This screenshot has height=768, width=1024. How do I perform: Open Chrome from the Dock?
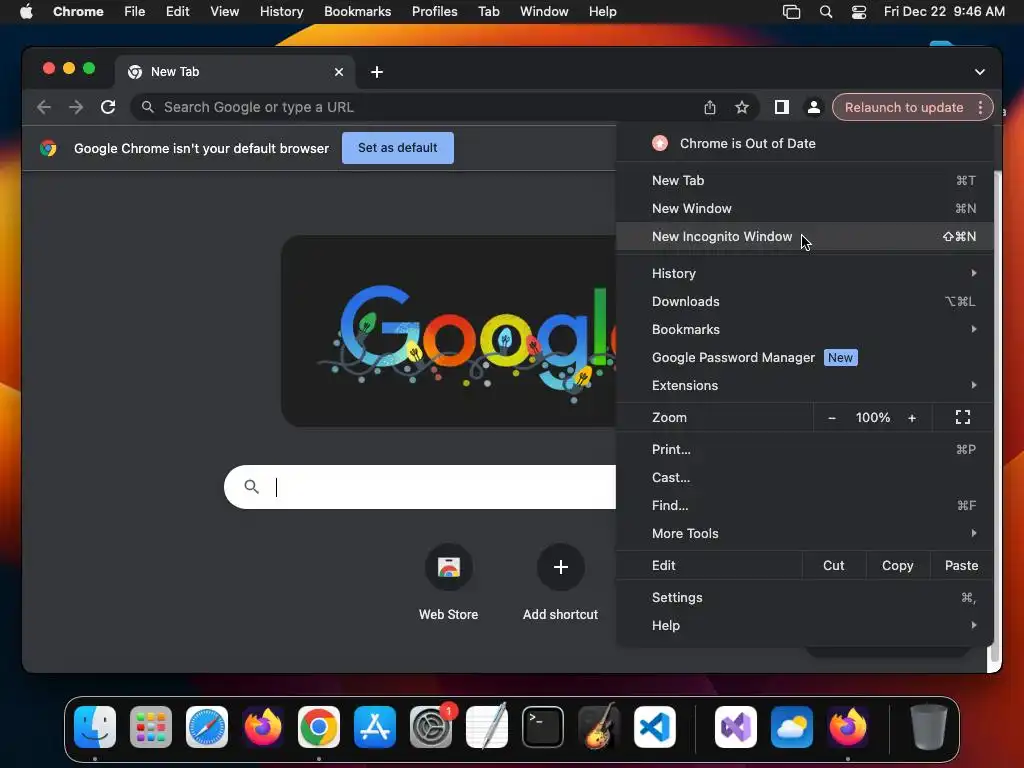(x=319, y=727)
